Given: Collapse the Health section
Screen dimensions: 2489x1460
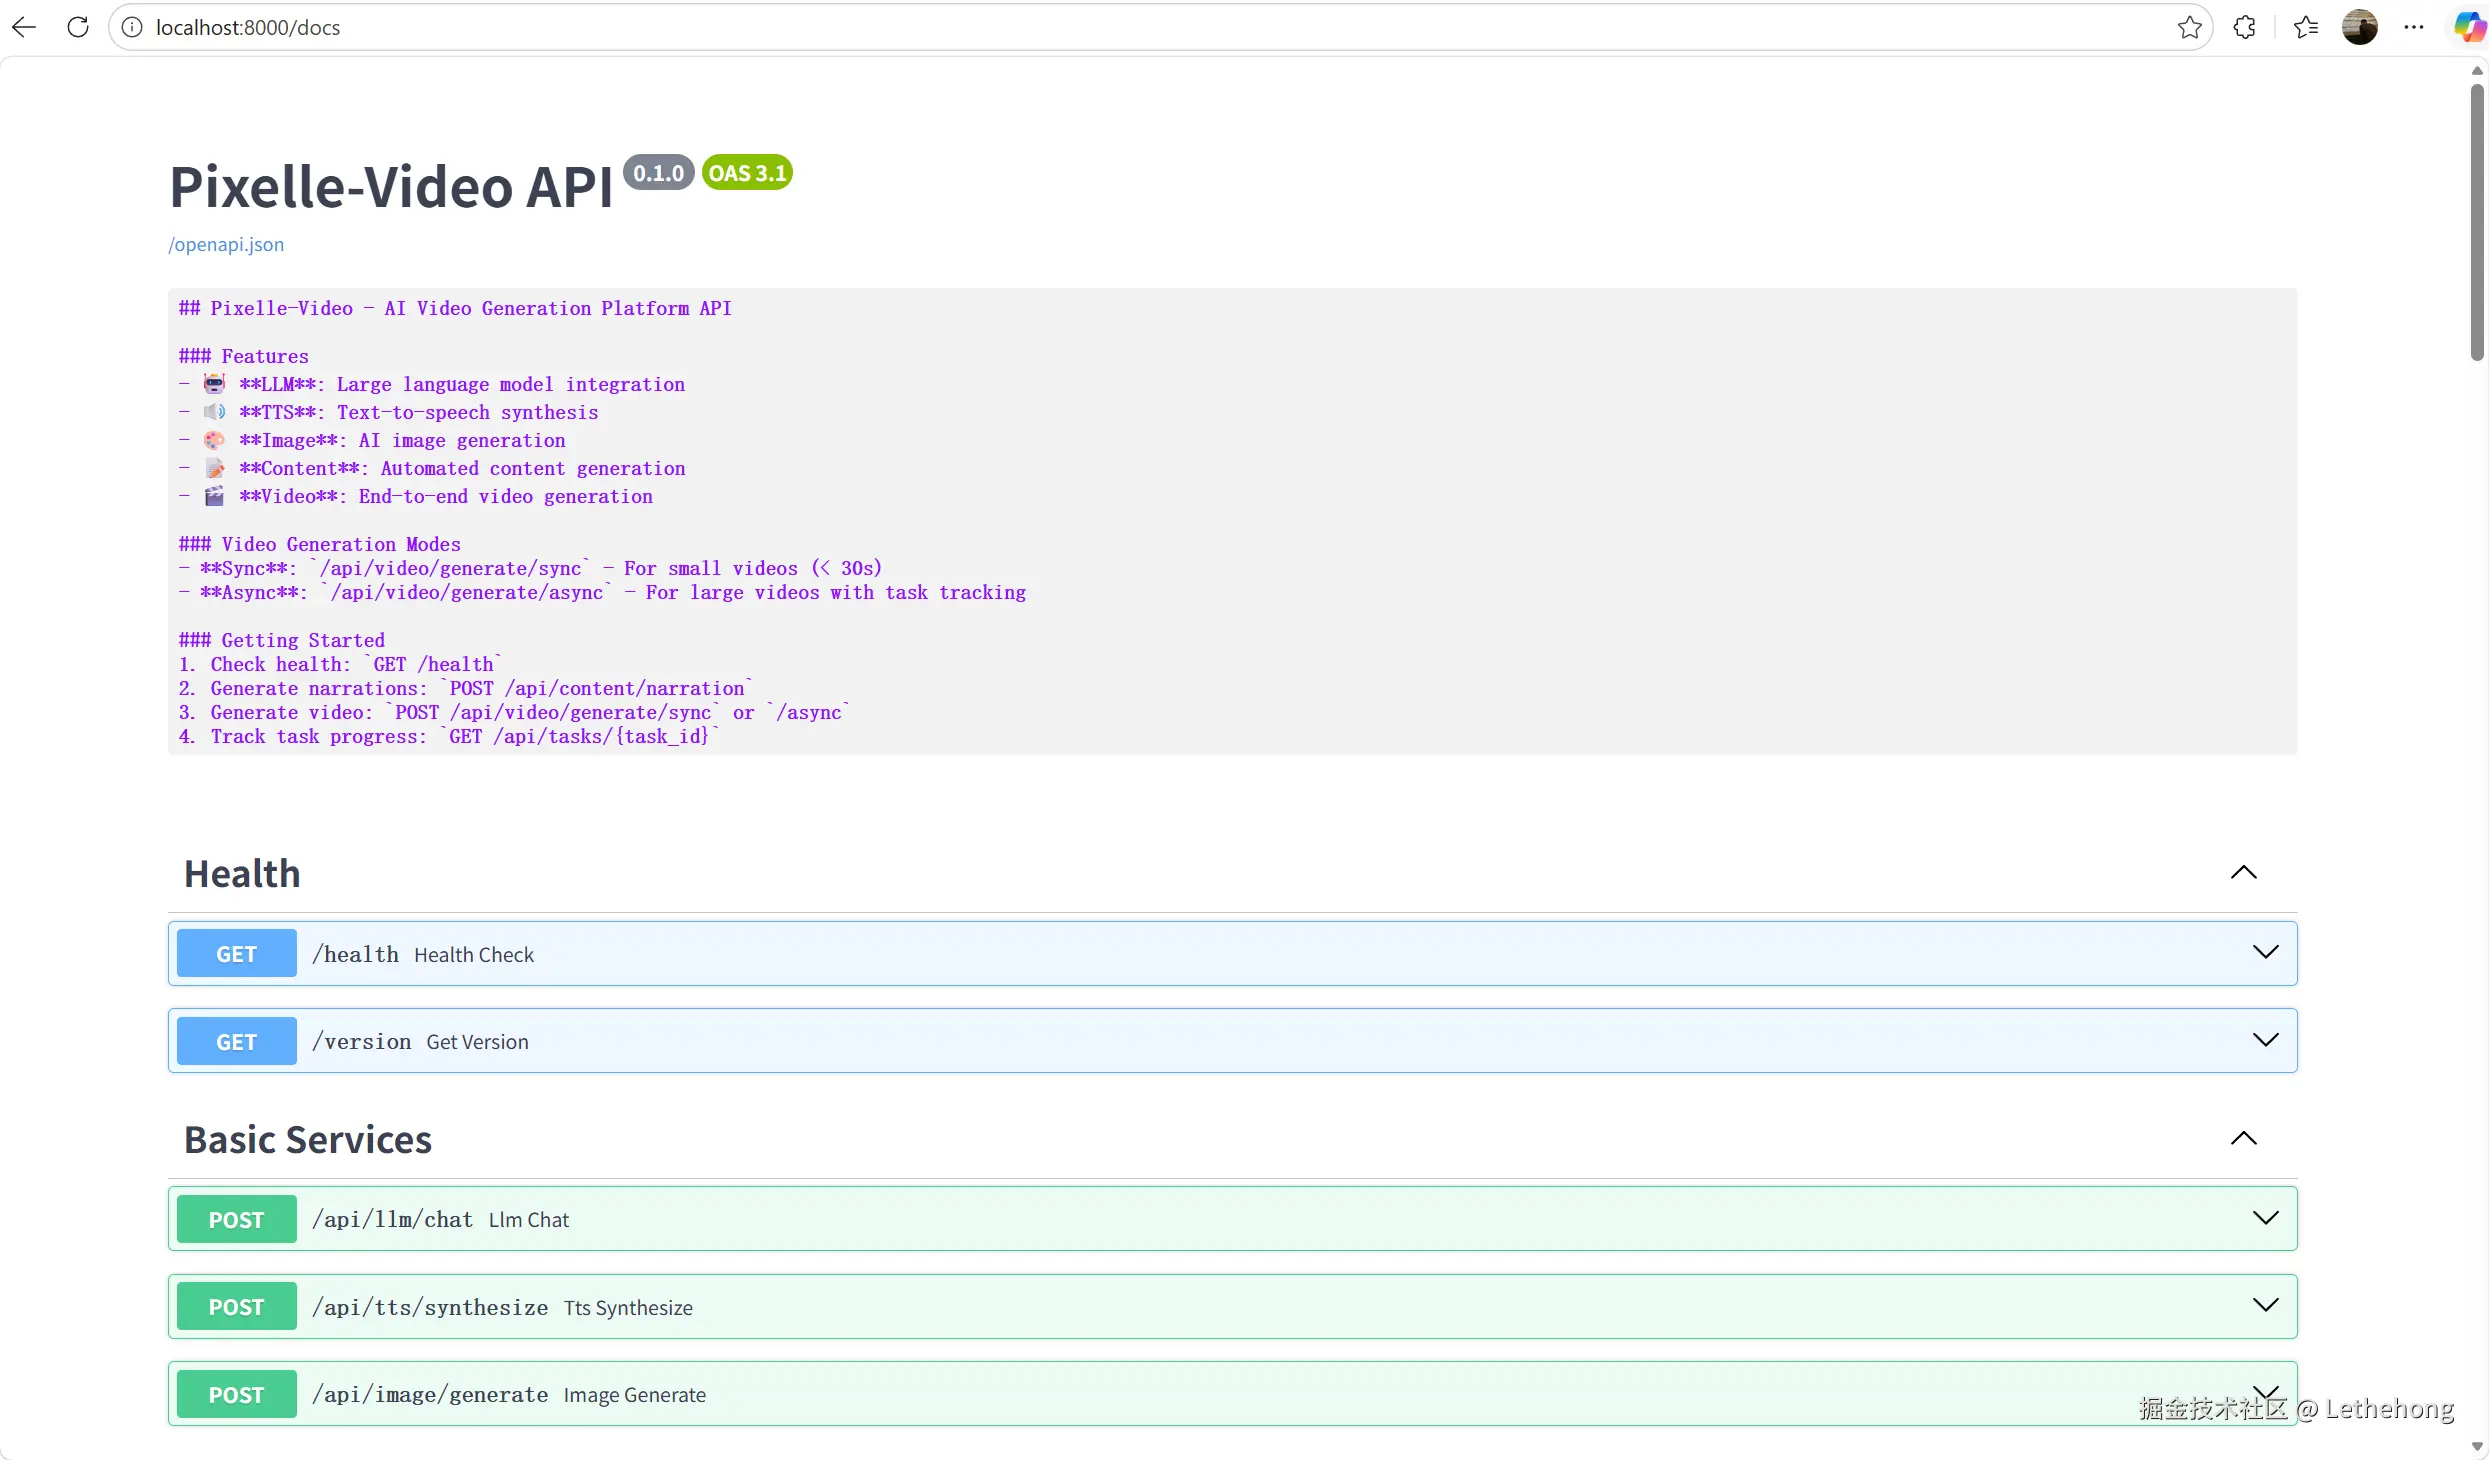Looking at the screenshot, I should 2243,872.
